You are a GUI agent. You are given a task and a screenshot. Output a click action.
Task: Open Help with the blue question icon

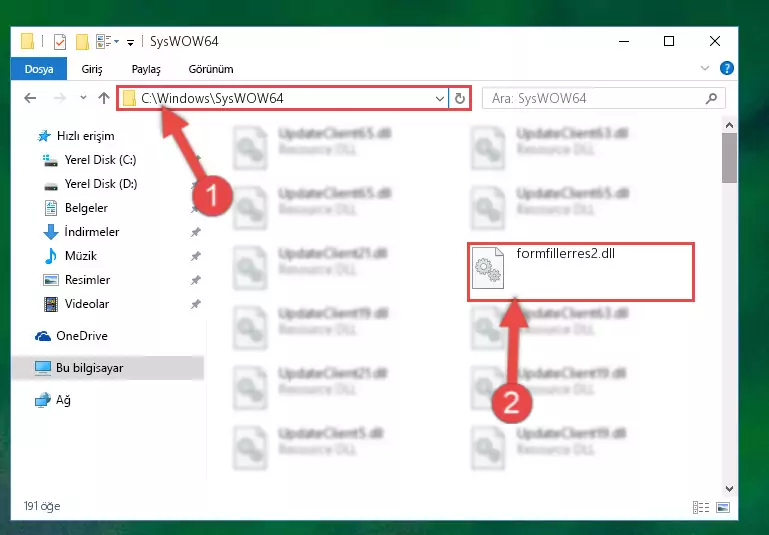pyautogui.click(x=726, y=68)
